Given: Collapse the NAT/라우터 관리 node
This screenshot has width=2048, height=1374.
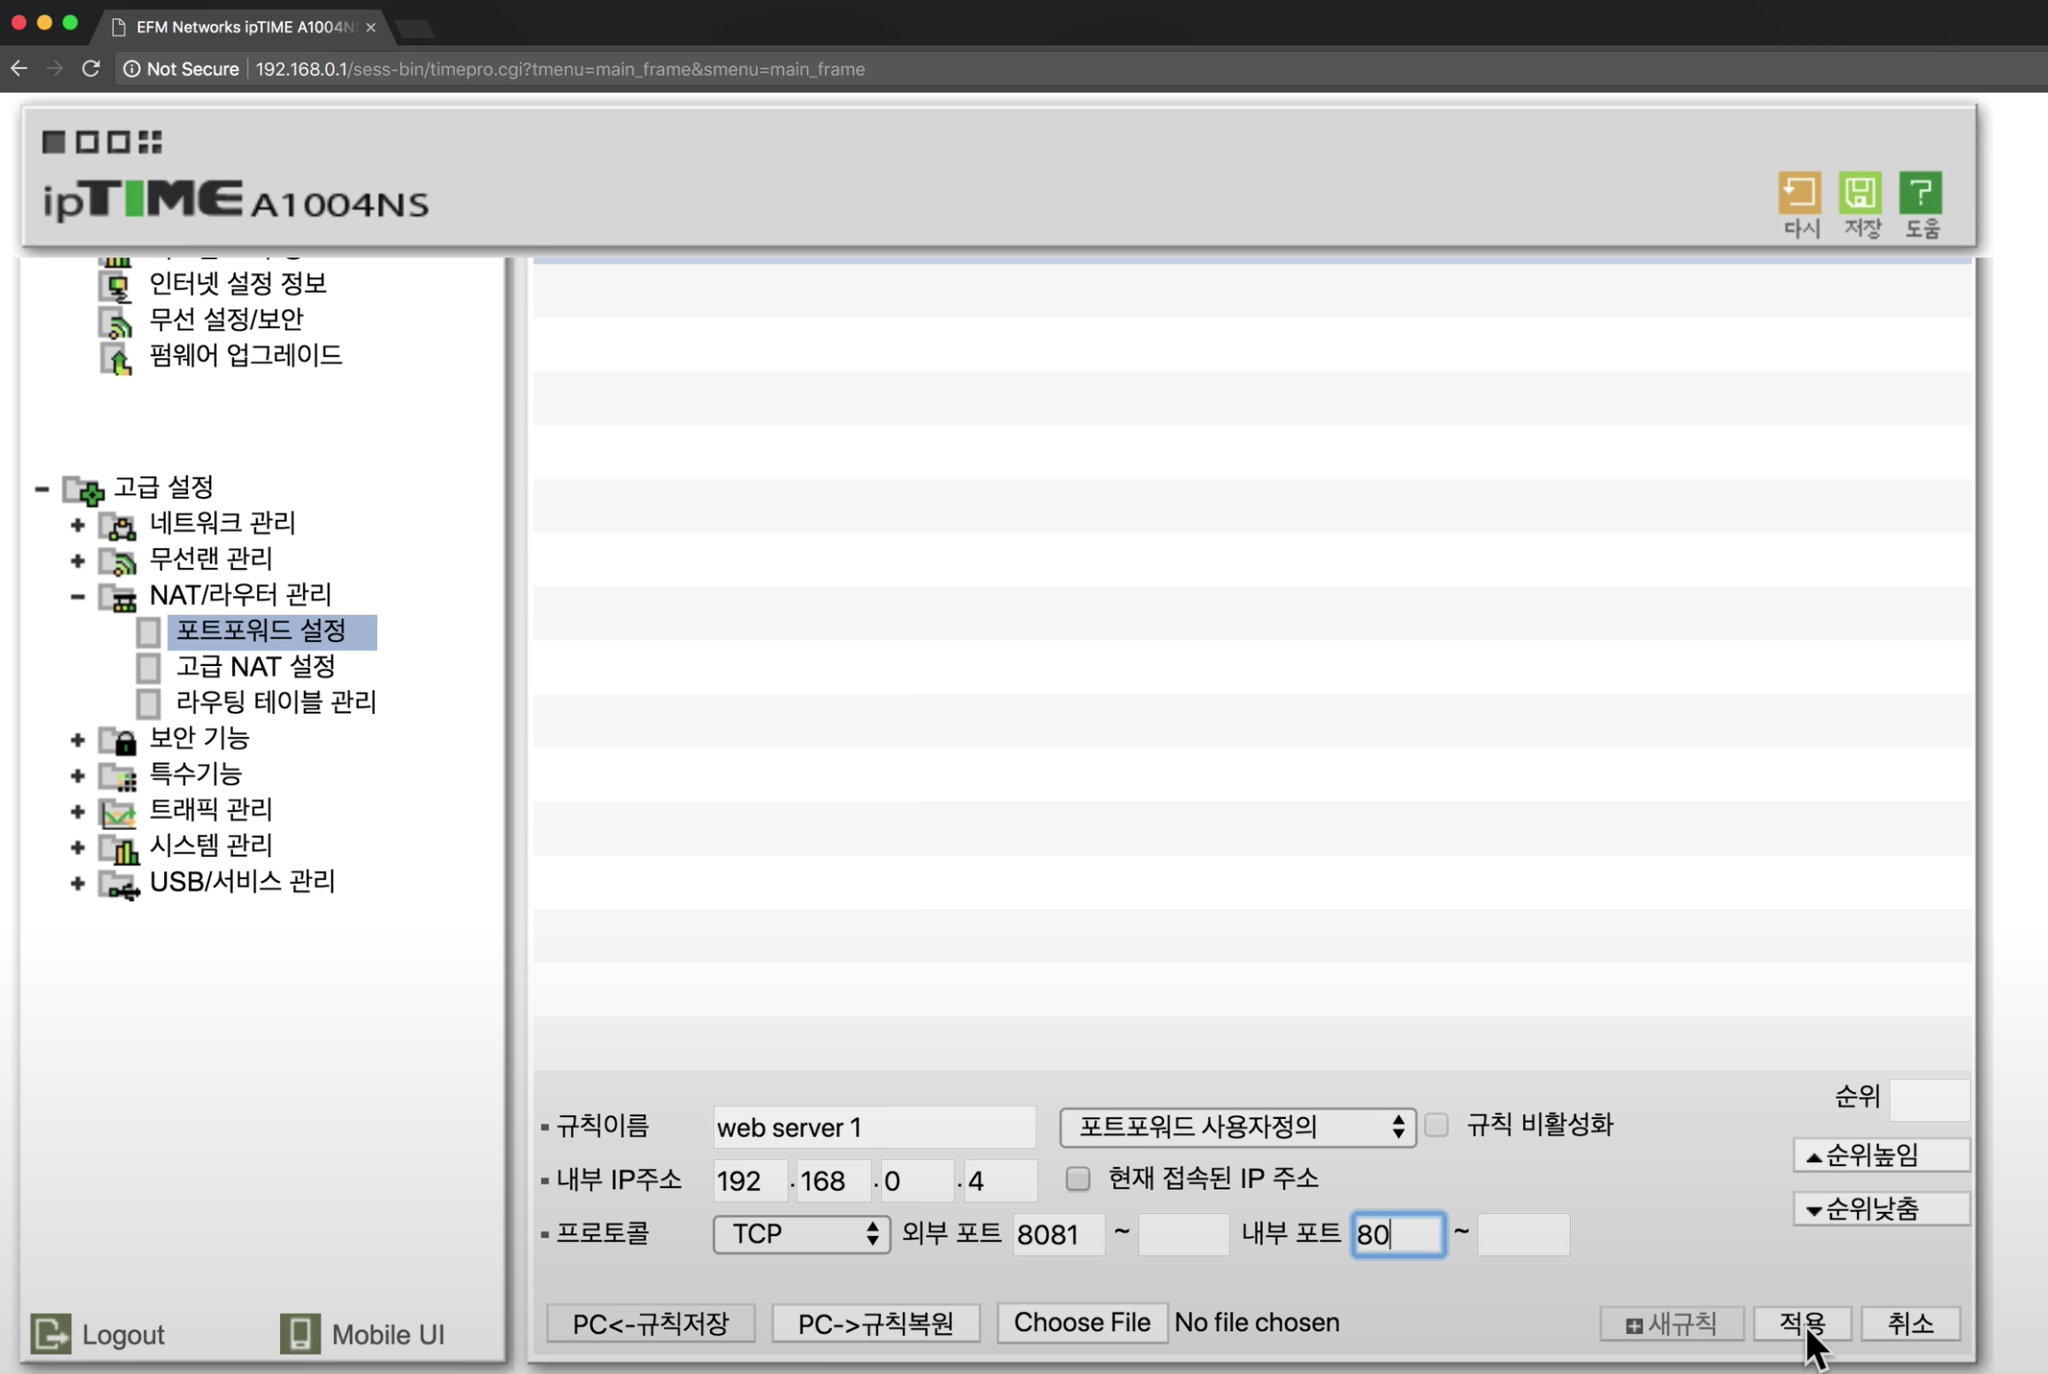Looking at the screenshot, I should (77, 596).
